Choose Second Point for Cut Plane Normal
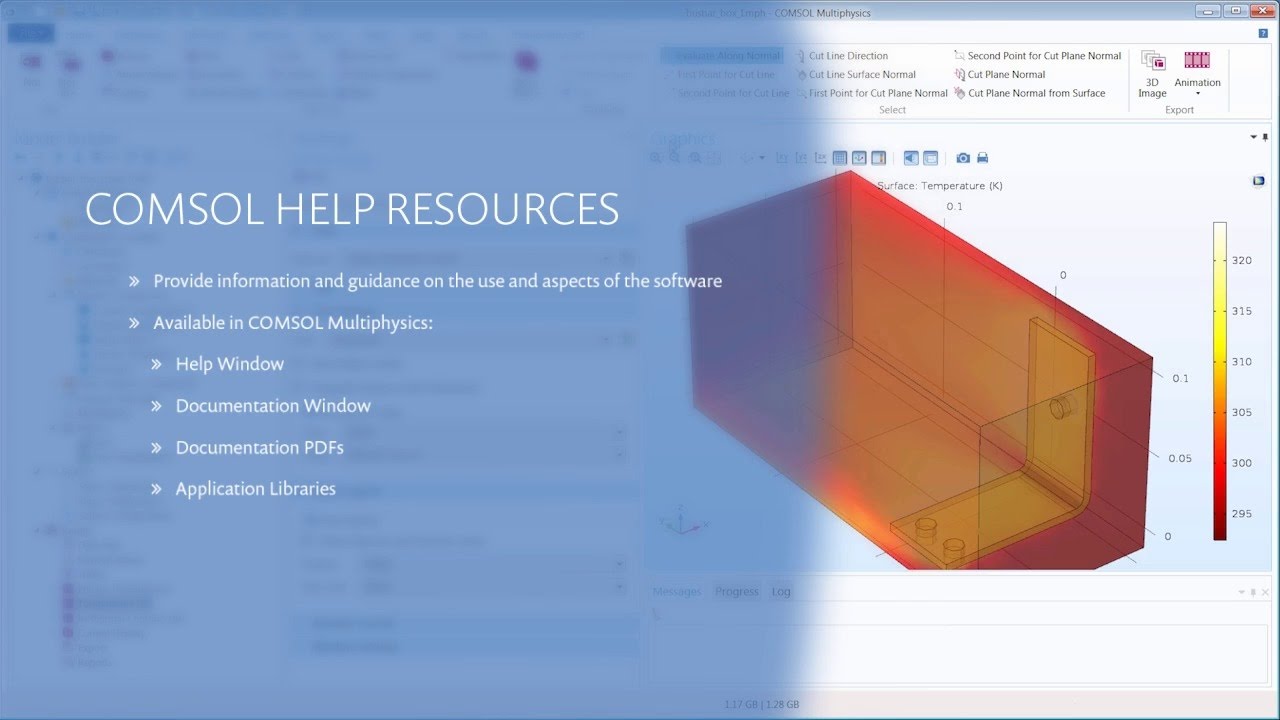The width and height of the screenshot is (1280, 720). point(1037,56)
